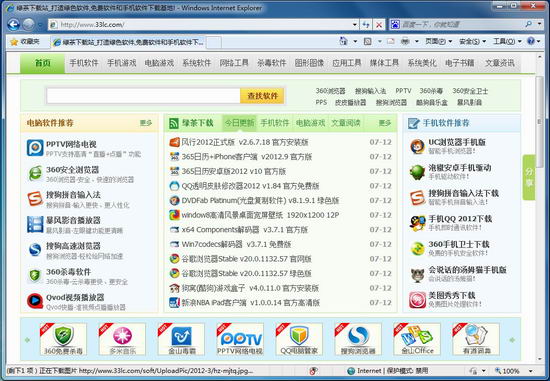This screenshot has width=550, height=381.
Task: Click the 搜狗拼音输入法 icon in left list
Action: pyautogui.click(x=35, y=199)
